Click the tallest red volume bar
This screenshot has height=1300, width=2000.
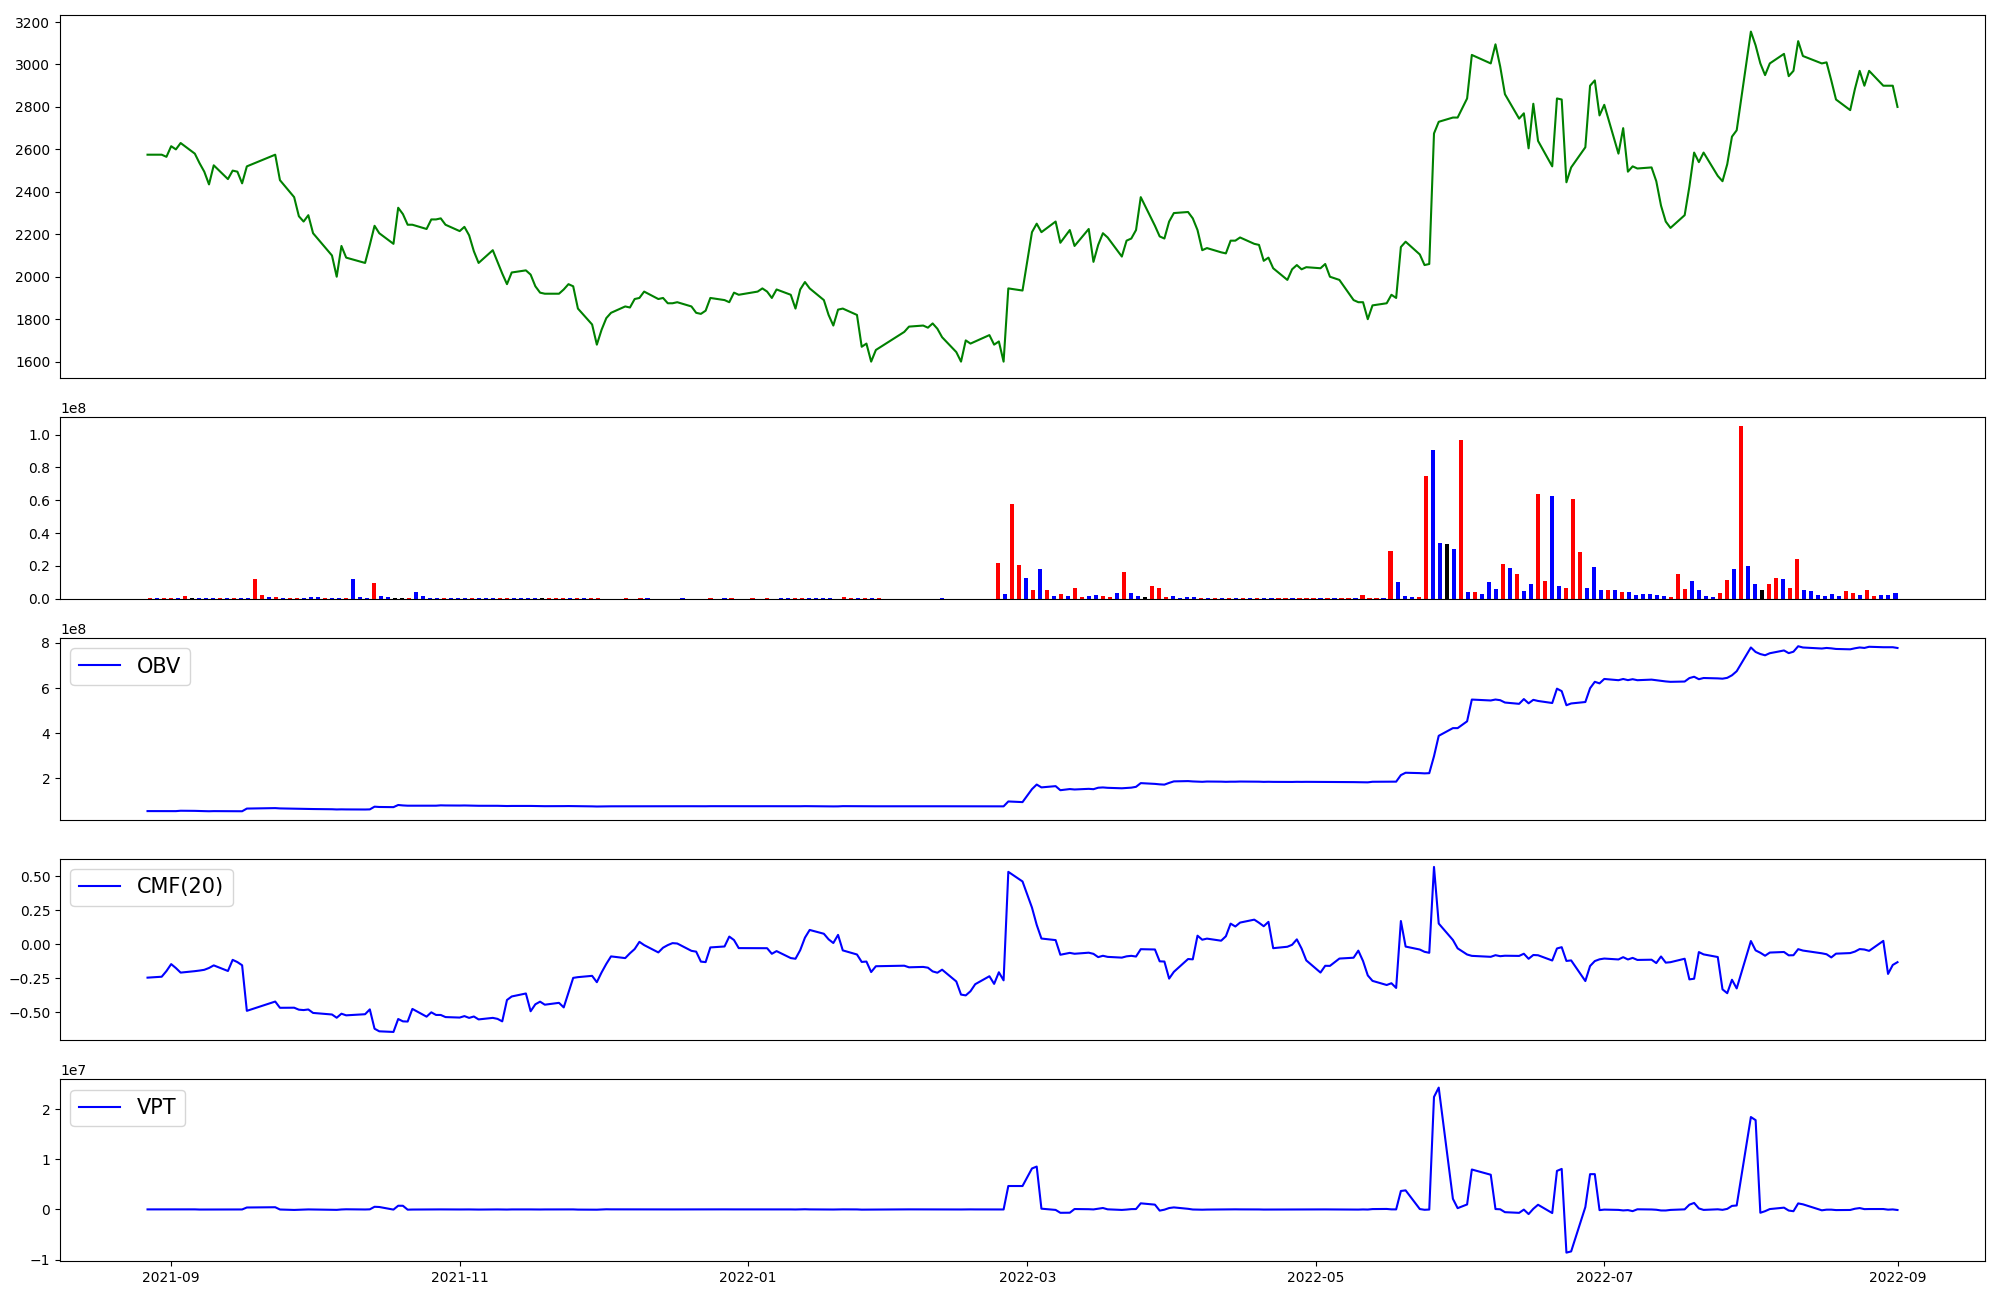click(1741, 512)
